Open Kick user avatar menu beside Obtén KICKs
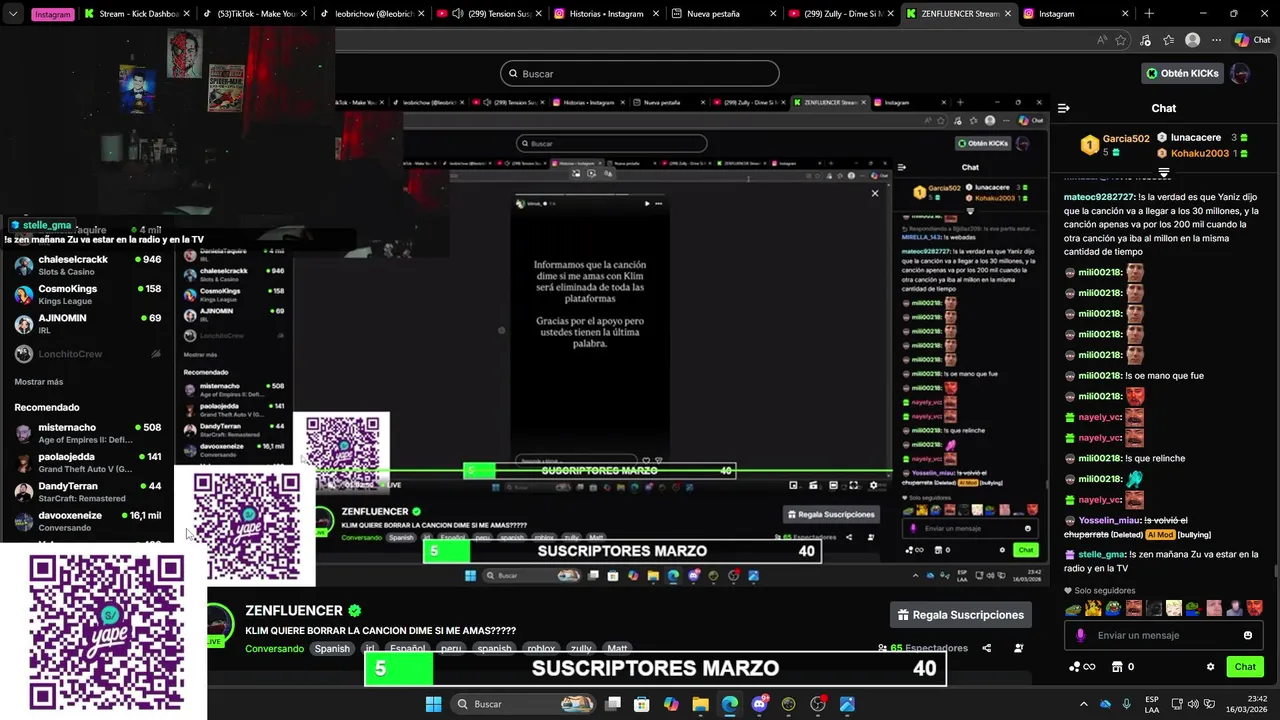The width and height of the screenshot is (1280, 720). tap(1240, 73)
